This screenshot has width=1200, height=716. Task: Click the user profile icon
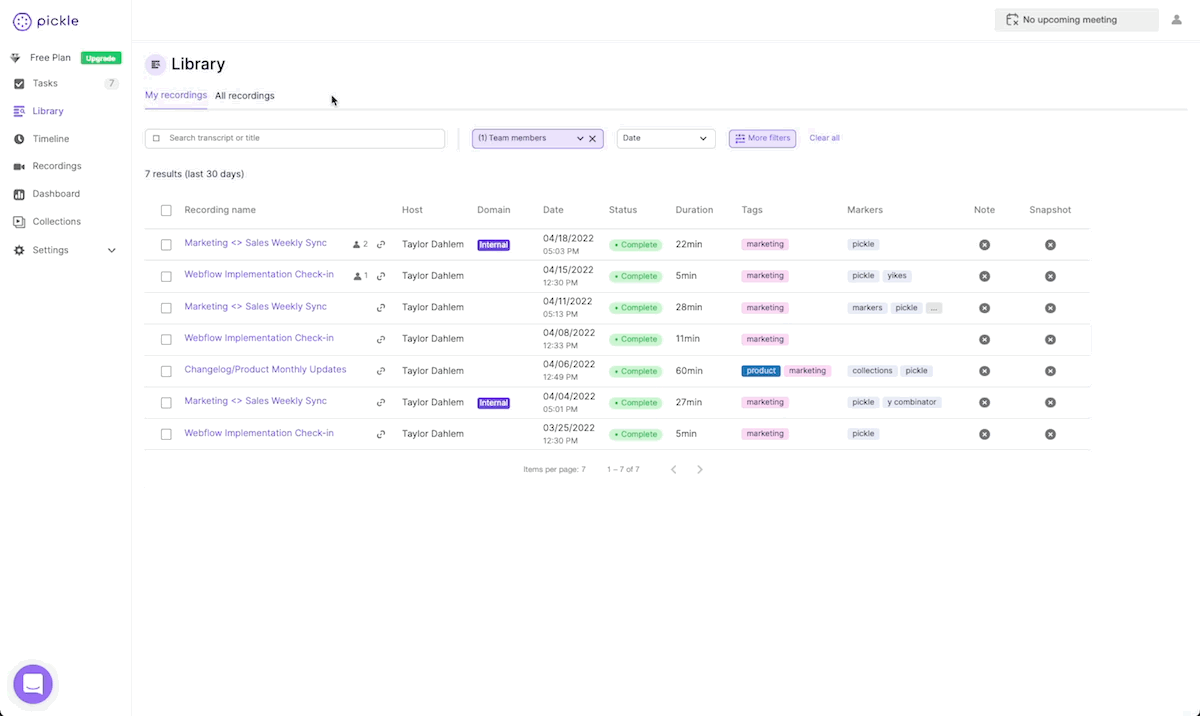(x=1176, y=20)
